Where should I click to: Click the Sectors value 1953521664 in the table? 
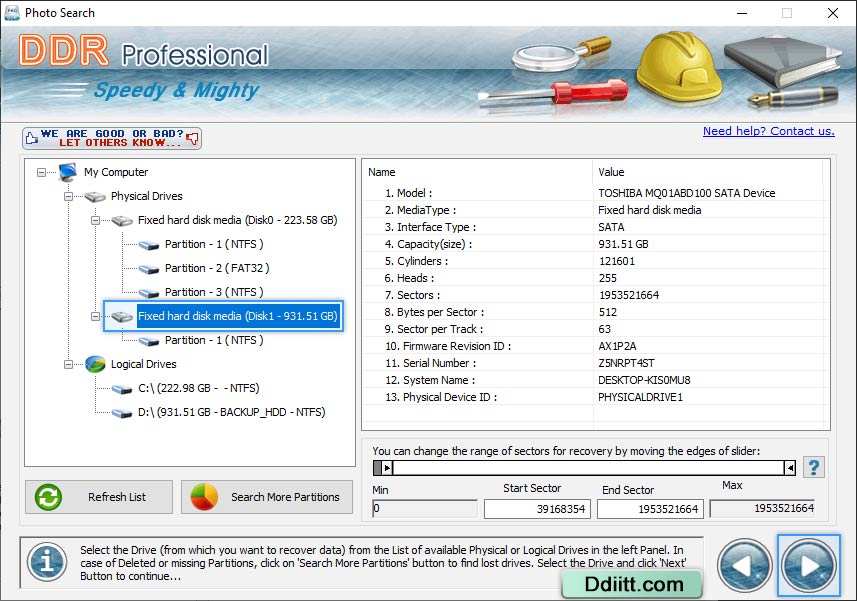coord(629,295)
